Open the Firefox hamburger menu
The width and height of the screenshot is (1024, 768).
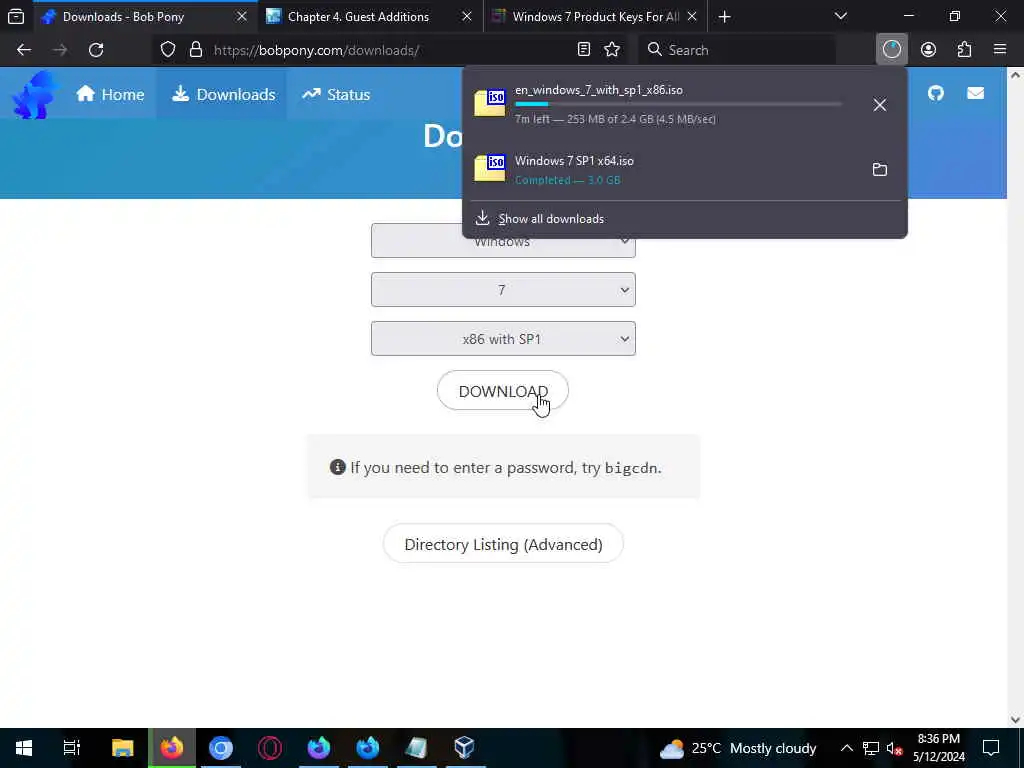coord(1000,50)
